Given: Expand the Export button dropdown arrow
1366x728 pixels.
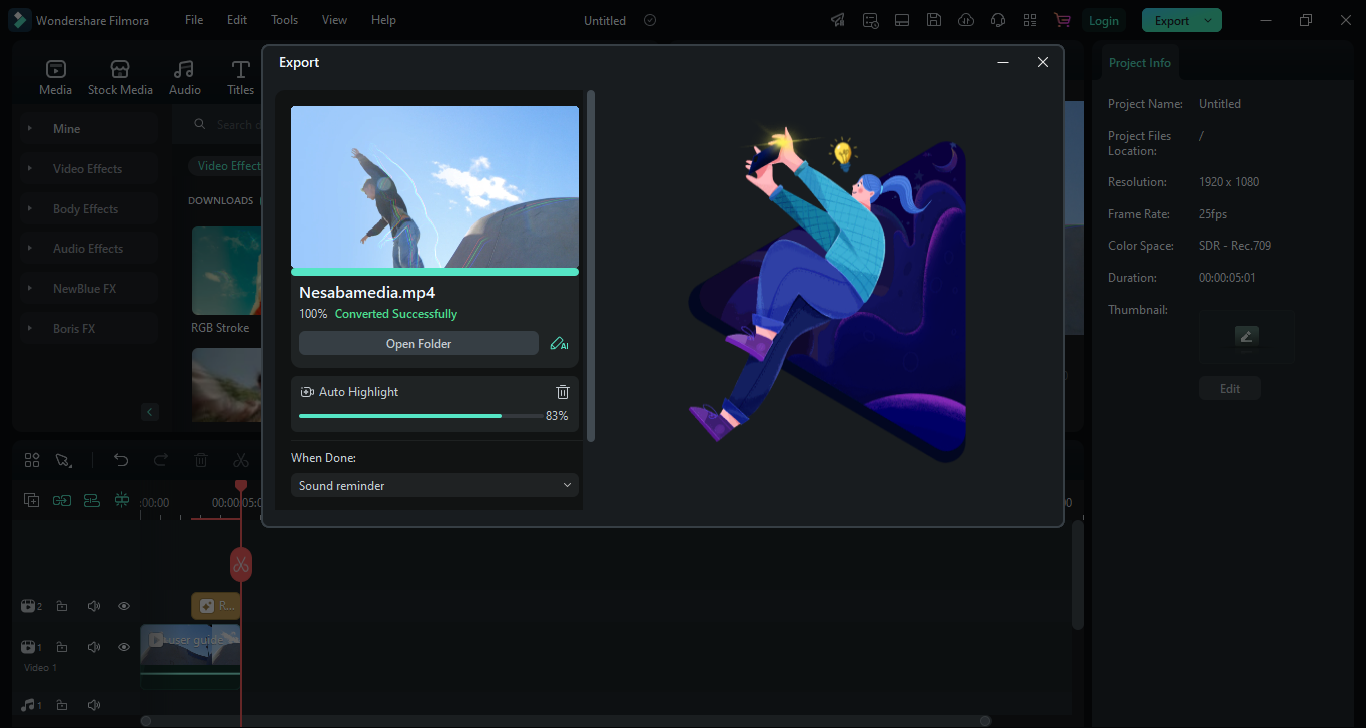Looking at the screenshot, I should [x=1208, y=20].
